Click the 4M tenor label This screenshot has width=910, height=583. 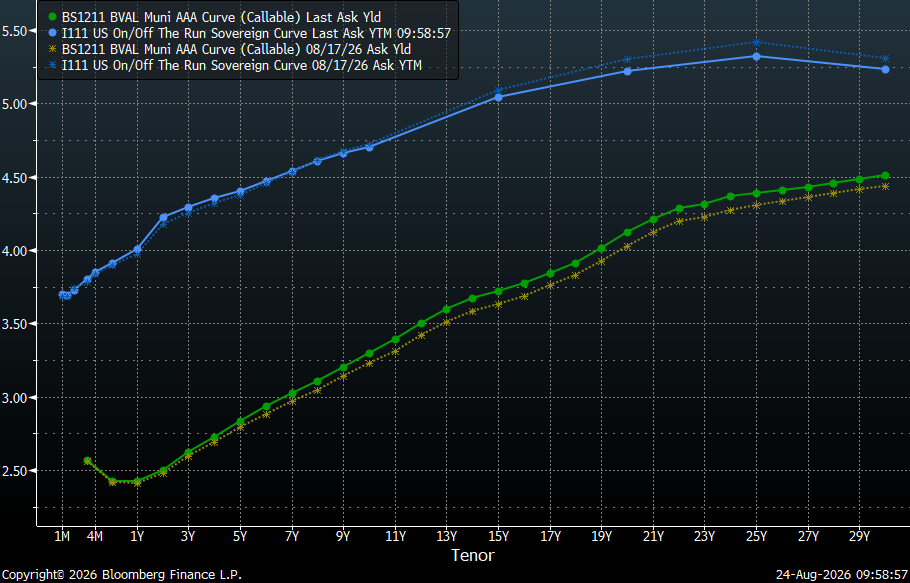tap(95, 537)
